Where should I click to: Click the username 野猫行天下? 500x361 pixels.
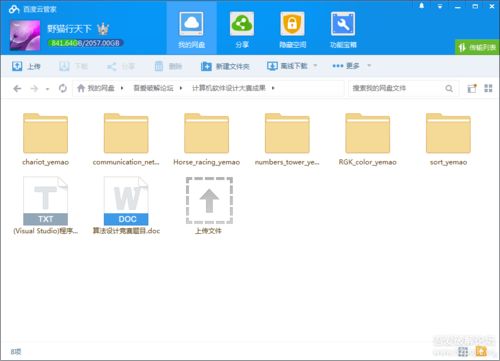(69, 29)
